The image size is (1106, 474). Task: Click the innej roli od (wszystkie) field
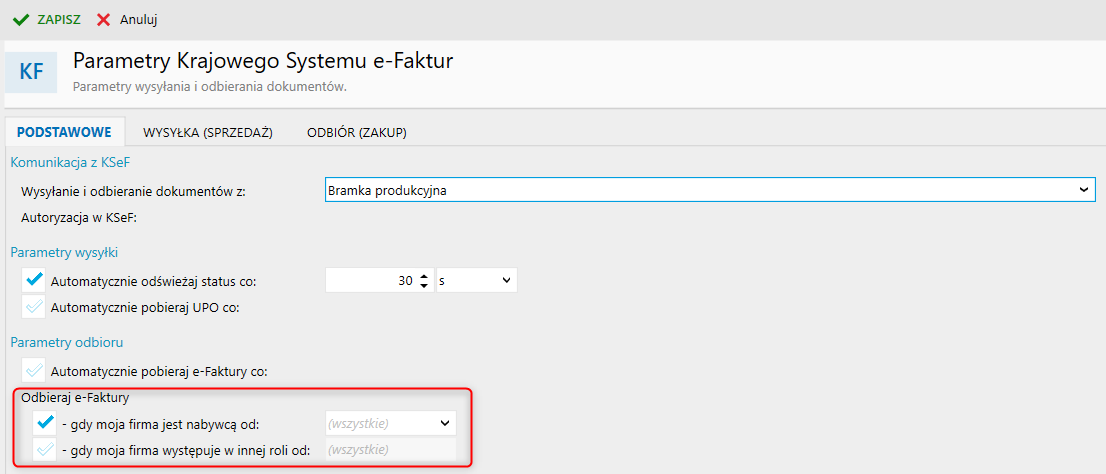[390, 449]
